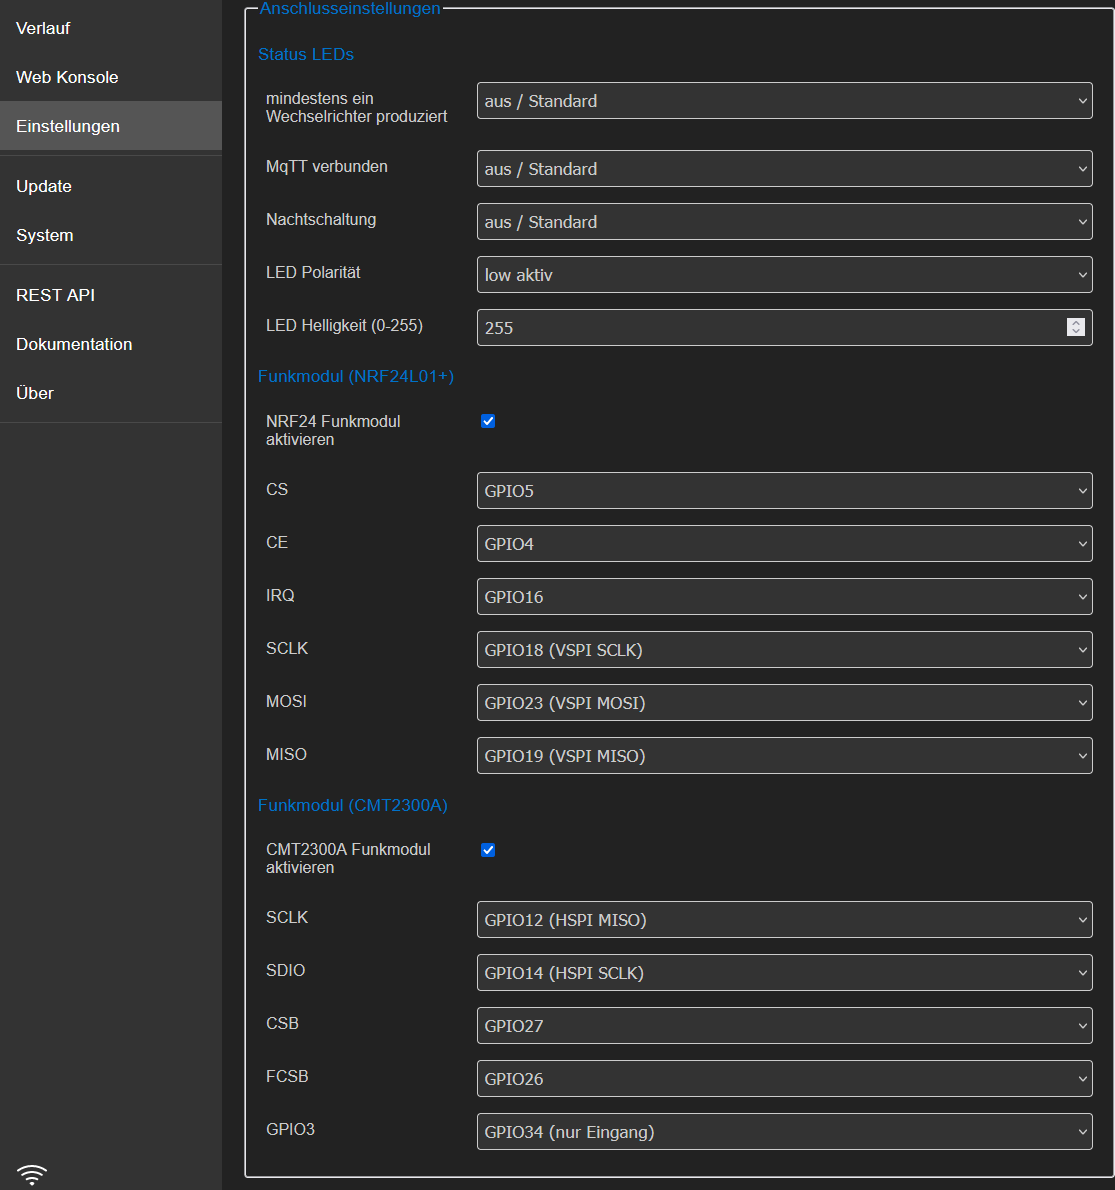Image resolution: width=1115 pixels, height=1190 pixels.
Task: Open the Update menu item
Action: (x=44, y=186)
